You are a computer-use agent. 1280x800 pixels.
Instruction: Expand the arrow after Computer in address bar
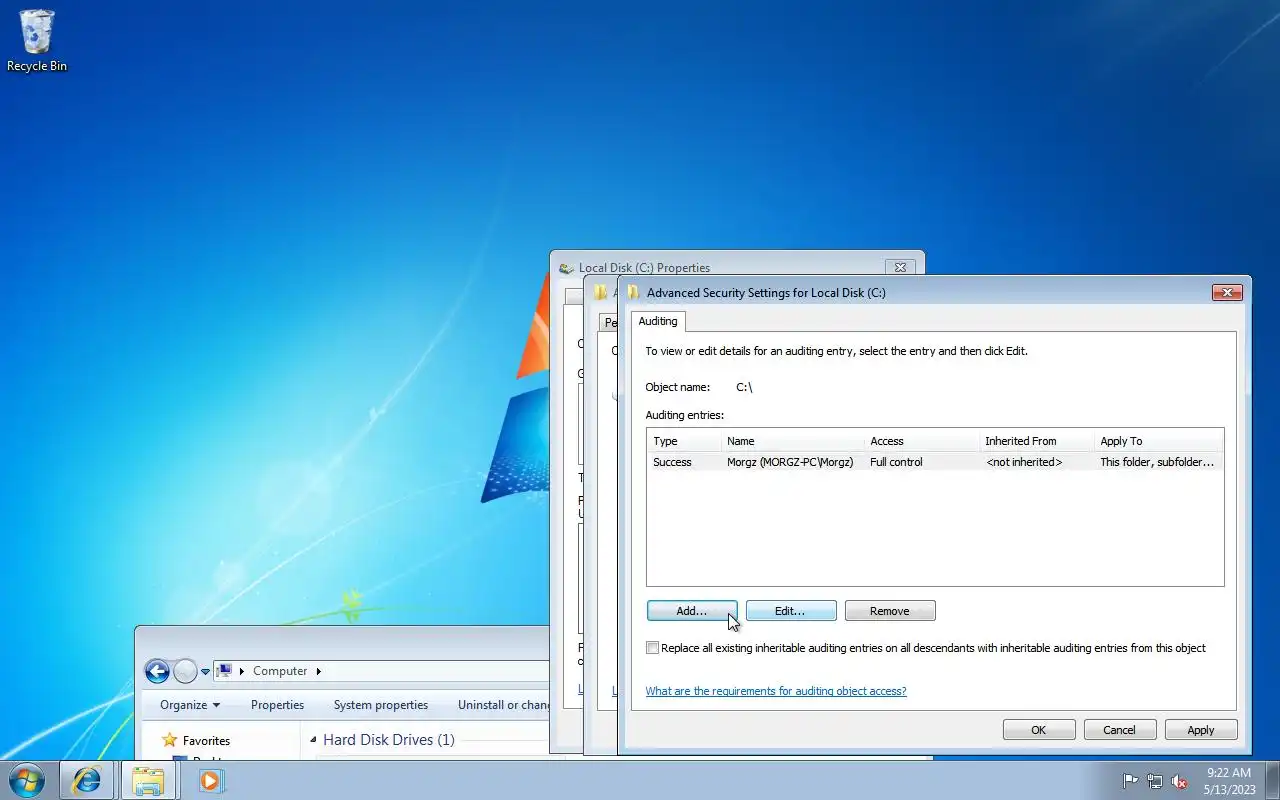[x=319, y=671]
